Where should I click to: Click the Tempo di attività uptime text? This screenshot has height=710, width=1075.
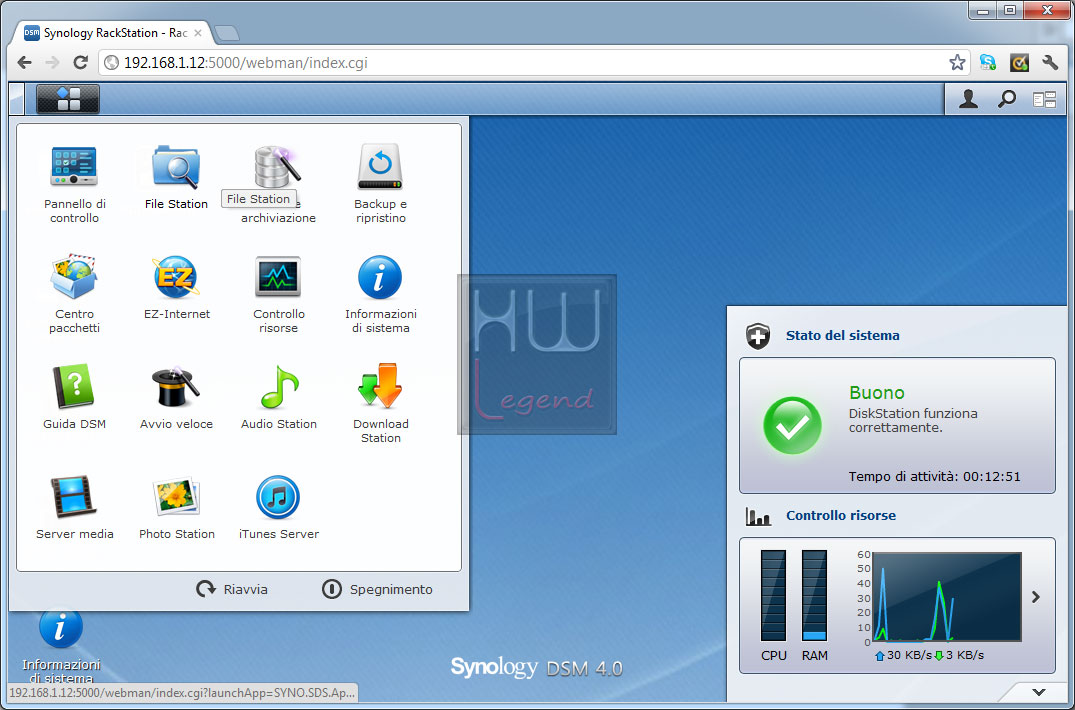coord(934,477)
